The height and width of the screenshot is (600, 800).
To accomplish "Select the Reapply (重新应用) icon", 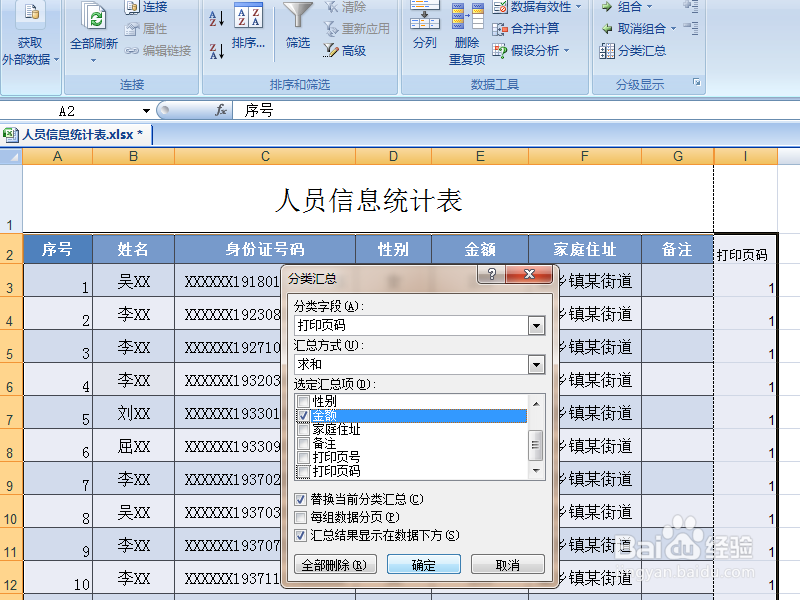I will 332,29.
